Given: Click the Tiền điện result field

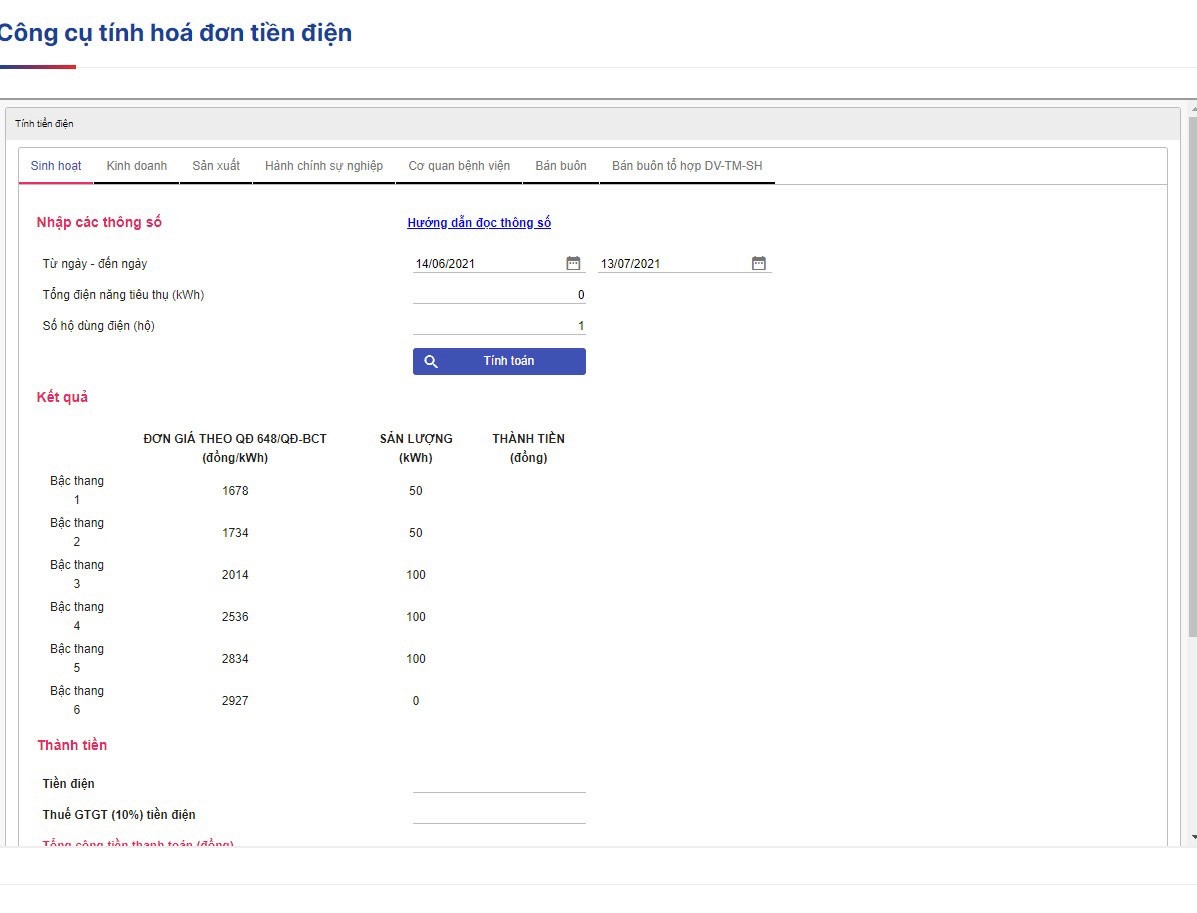Looking at the screenshot, I should click(x=499, y=783).
